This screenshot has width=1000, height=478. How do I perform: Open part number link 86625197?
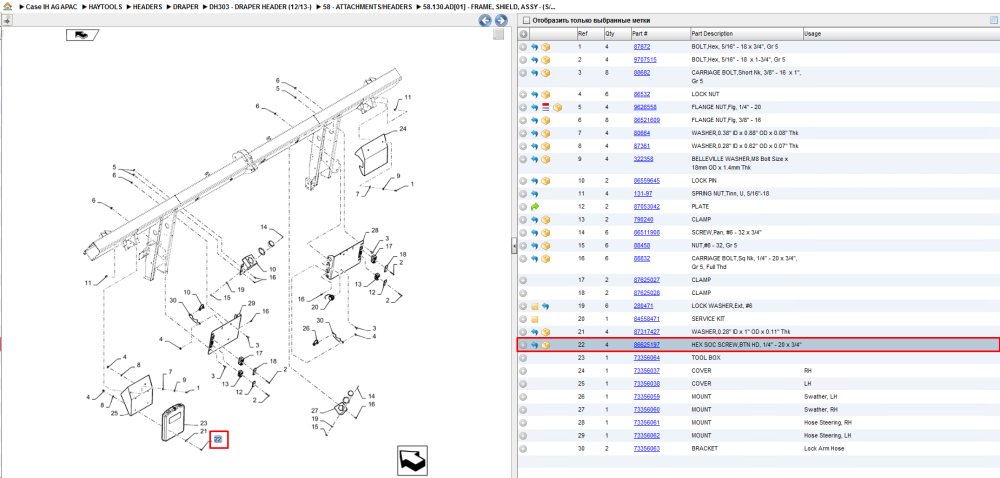pyautogui.click(x=646, y=345)
